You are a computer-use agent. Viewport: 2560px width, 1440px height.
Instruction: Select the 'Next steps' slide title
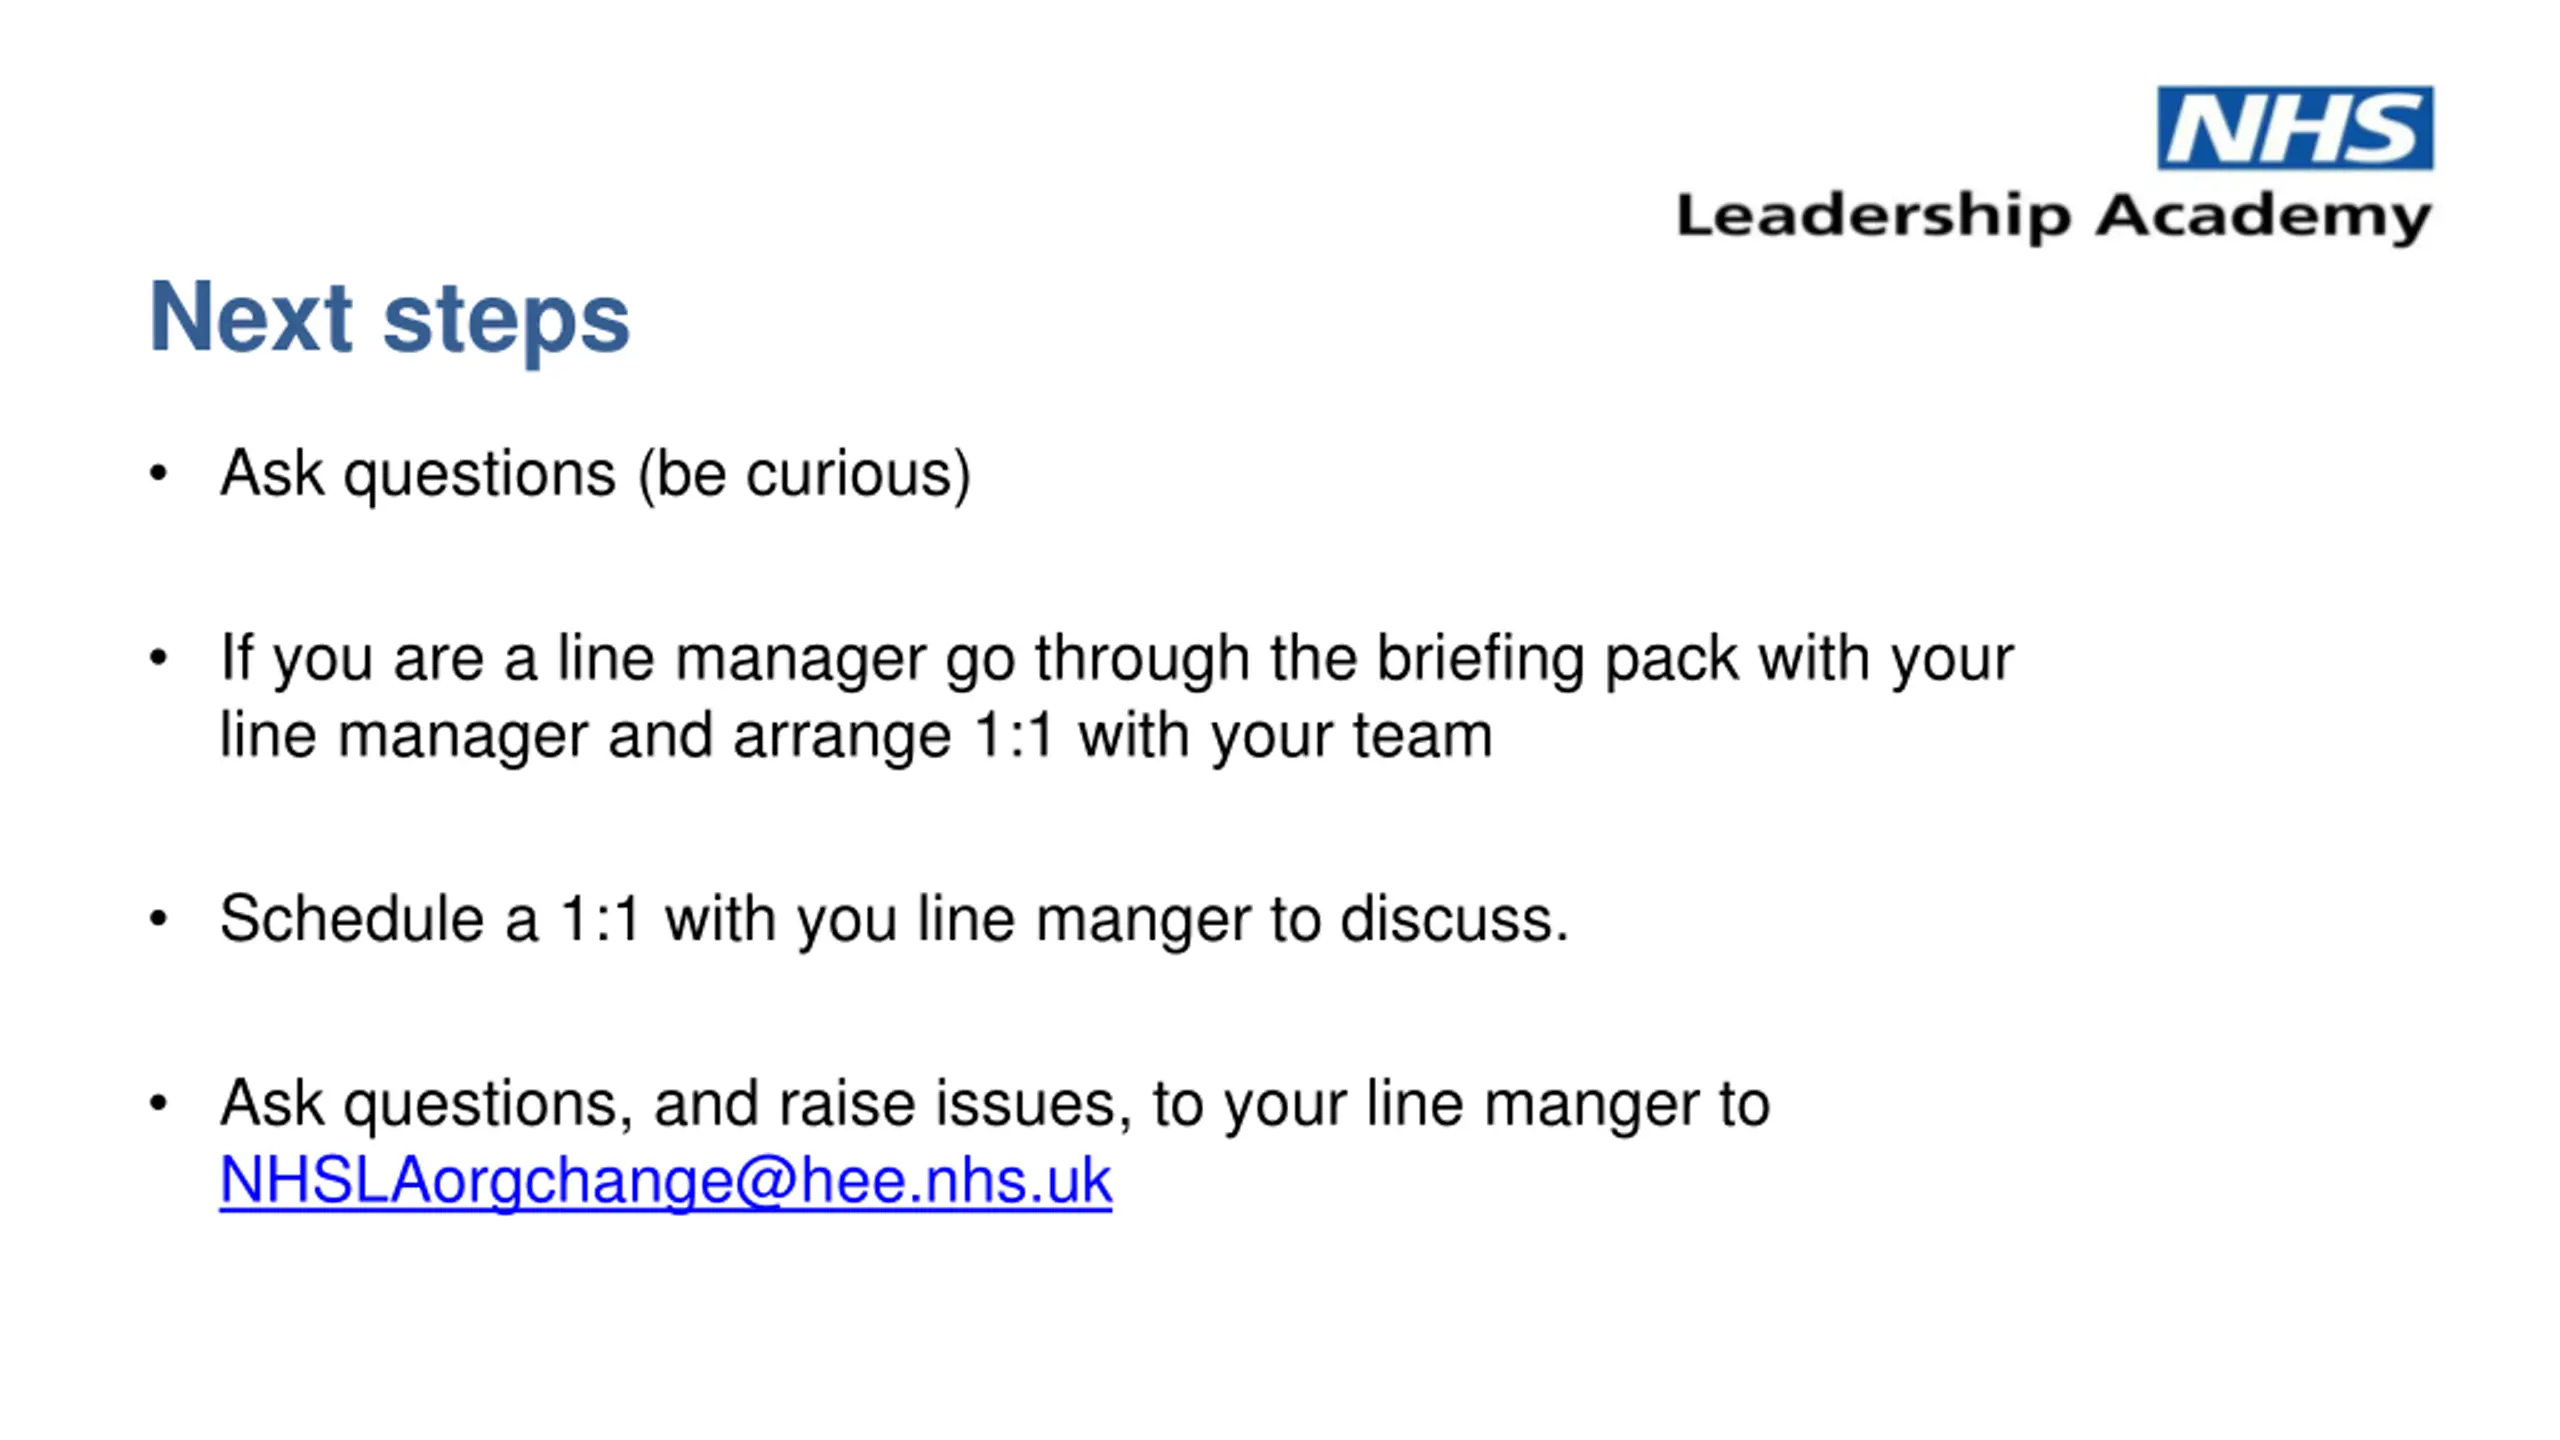[x=389, y=318]
